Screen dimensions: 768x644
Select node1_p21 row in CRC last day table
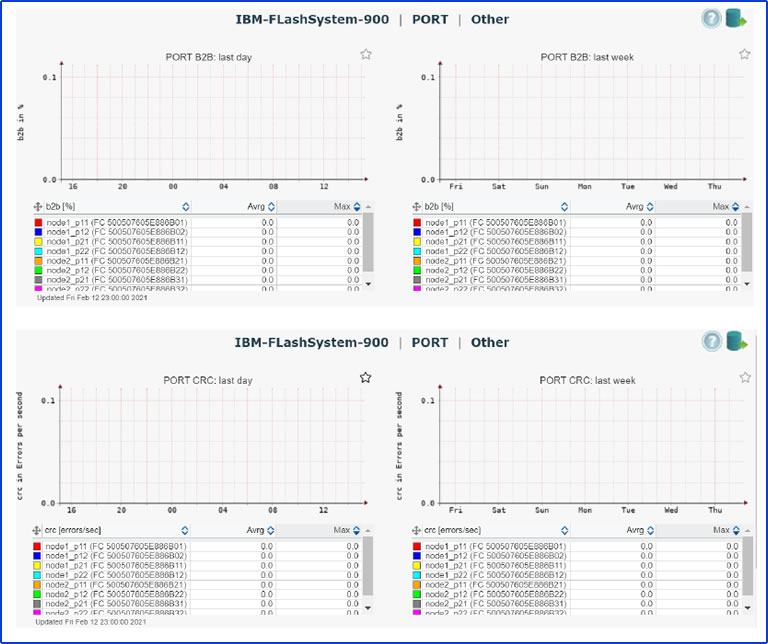tap(197, 565)
